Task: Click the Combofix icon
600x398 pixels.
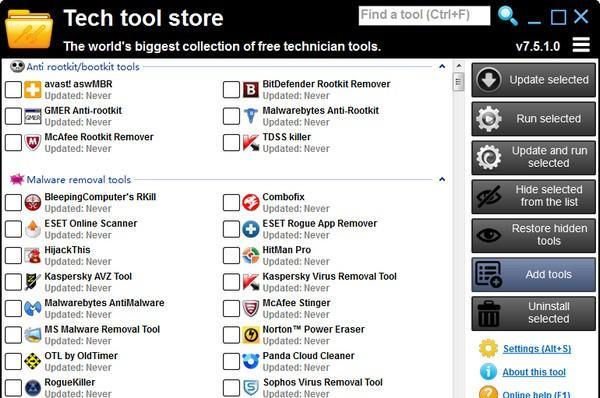Action: pyautogui.click(x=251, y=202)
